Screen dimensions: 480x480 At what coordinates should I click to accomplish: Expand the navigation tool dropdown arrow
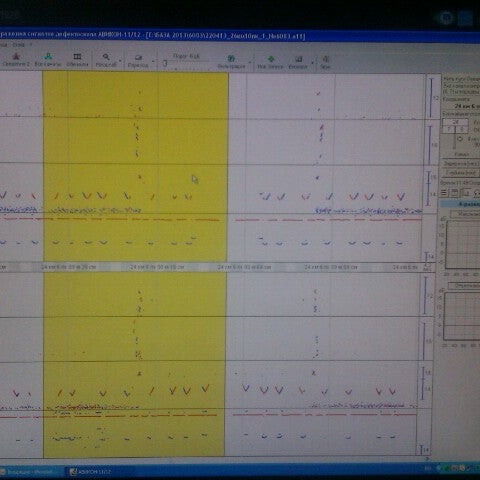(x=153, y=62)
